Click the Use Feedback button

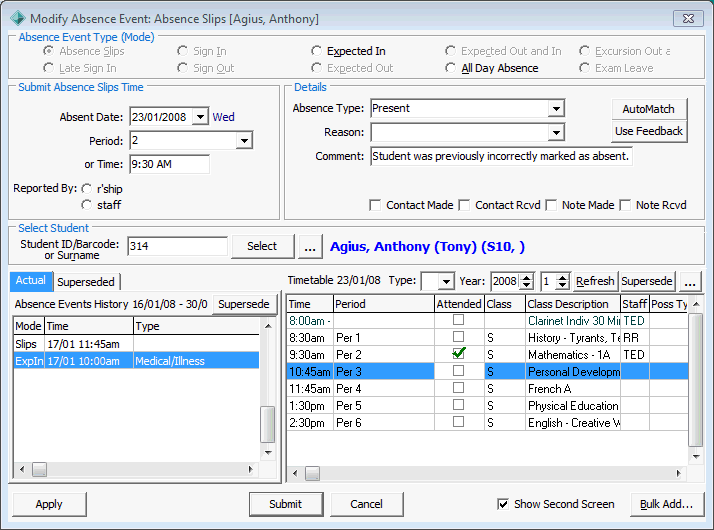click(648, 131)
